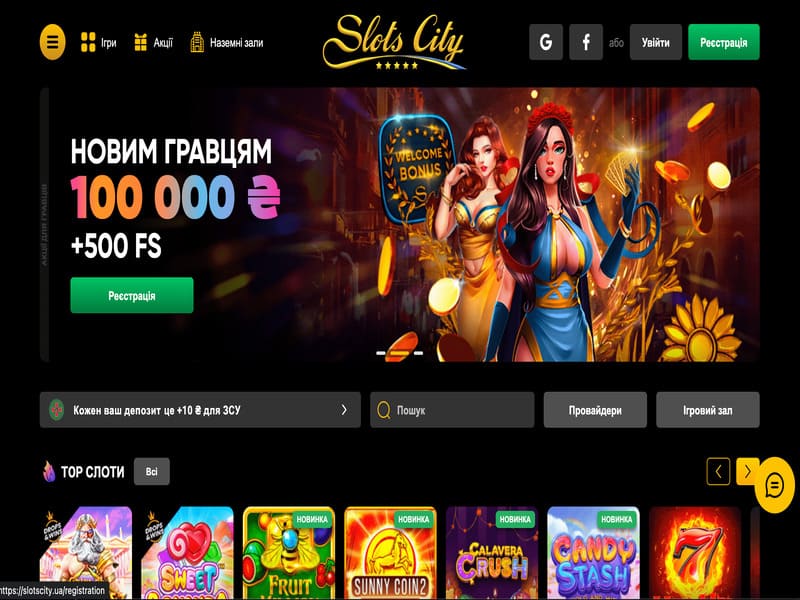The image size is (800, 600).
Task: Click the flame icon beside TOP СЛОТИ
Action: pos(49,471)
